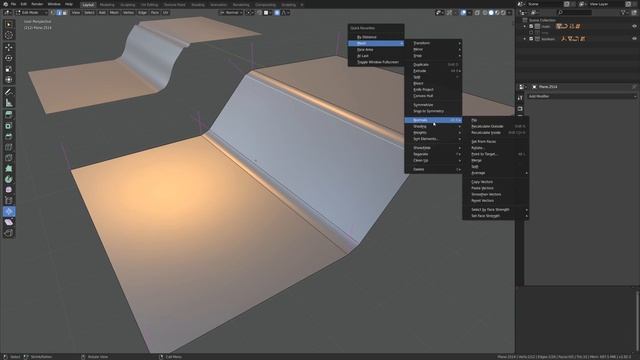
Task: Switch to Solid viewport shading
Action: pos(491,13)
